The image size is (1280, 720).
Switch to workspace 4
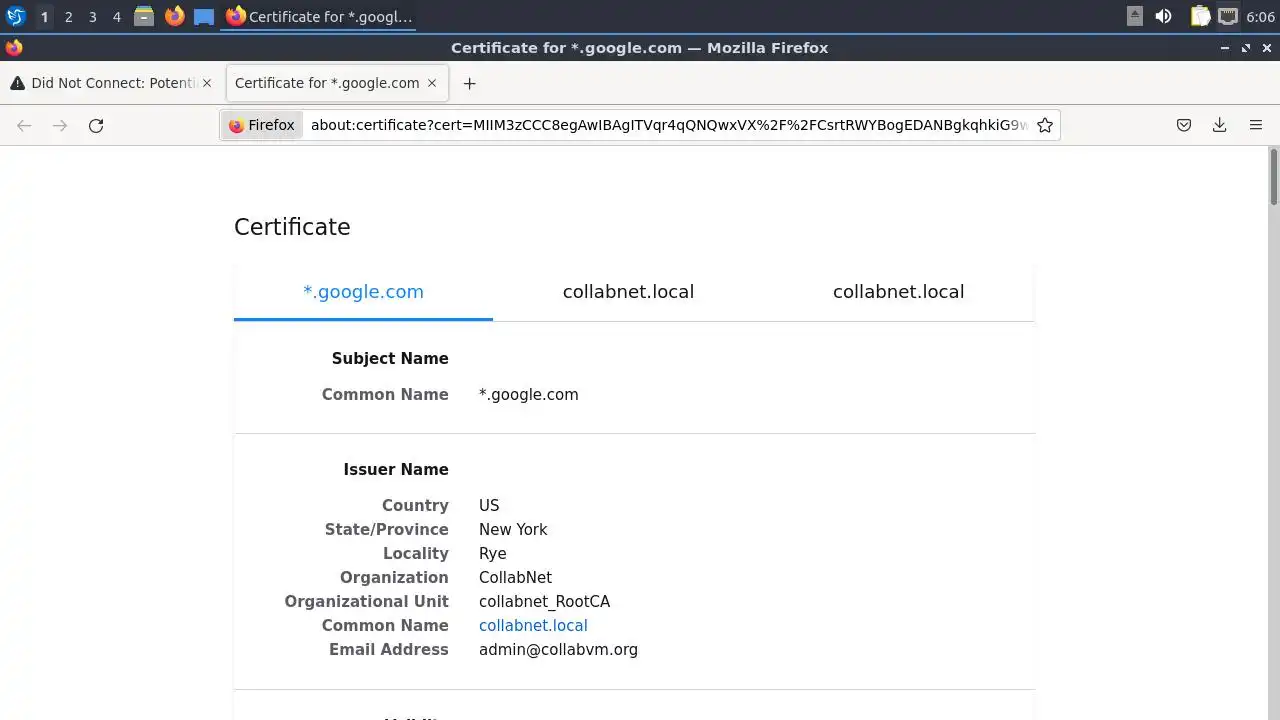(x=116, y=16)
